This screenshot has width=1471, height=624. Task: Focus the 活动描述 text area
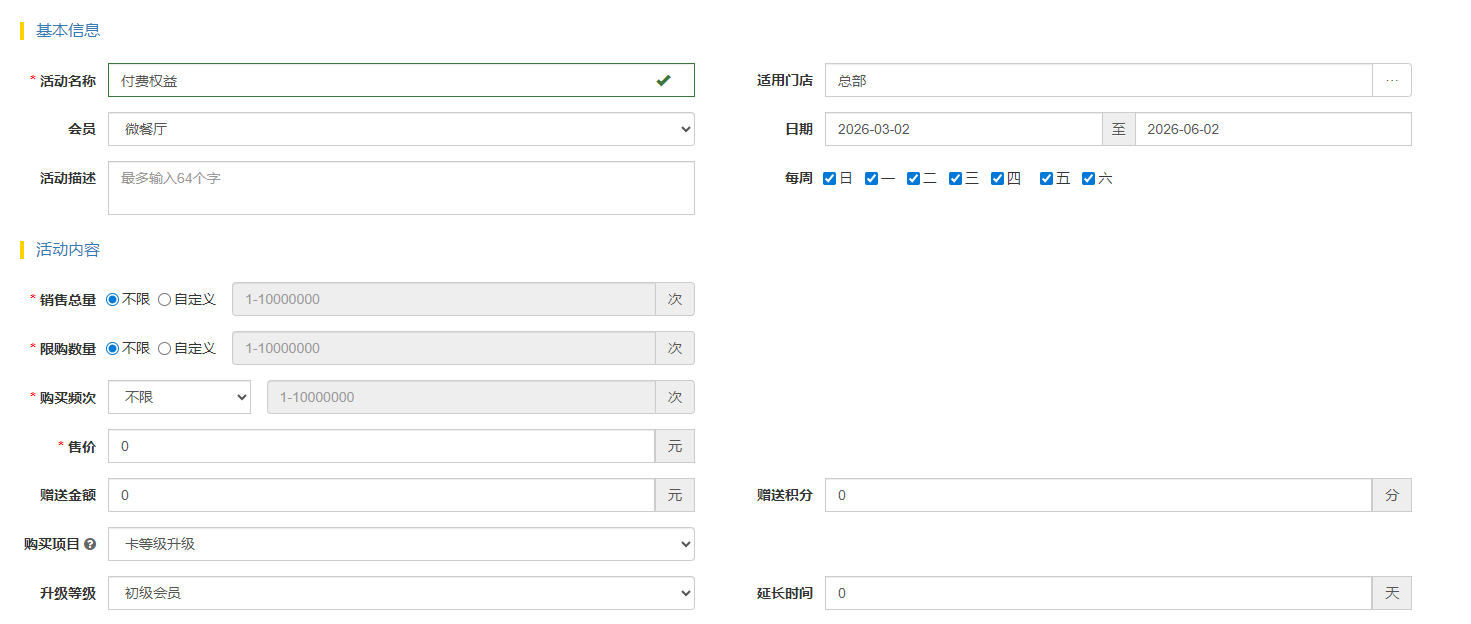tap(400, 188)
